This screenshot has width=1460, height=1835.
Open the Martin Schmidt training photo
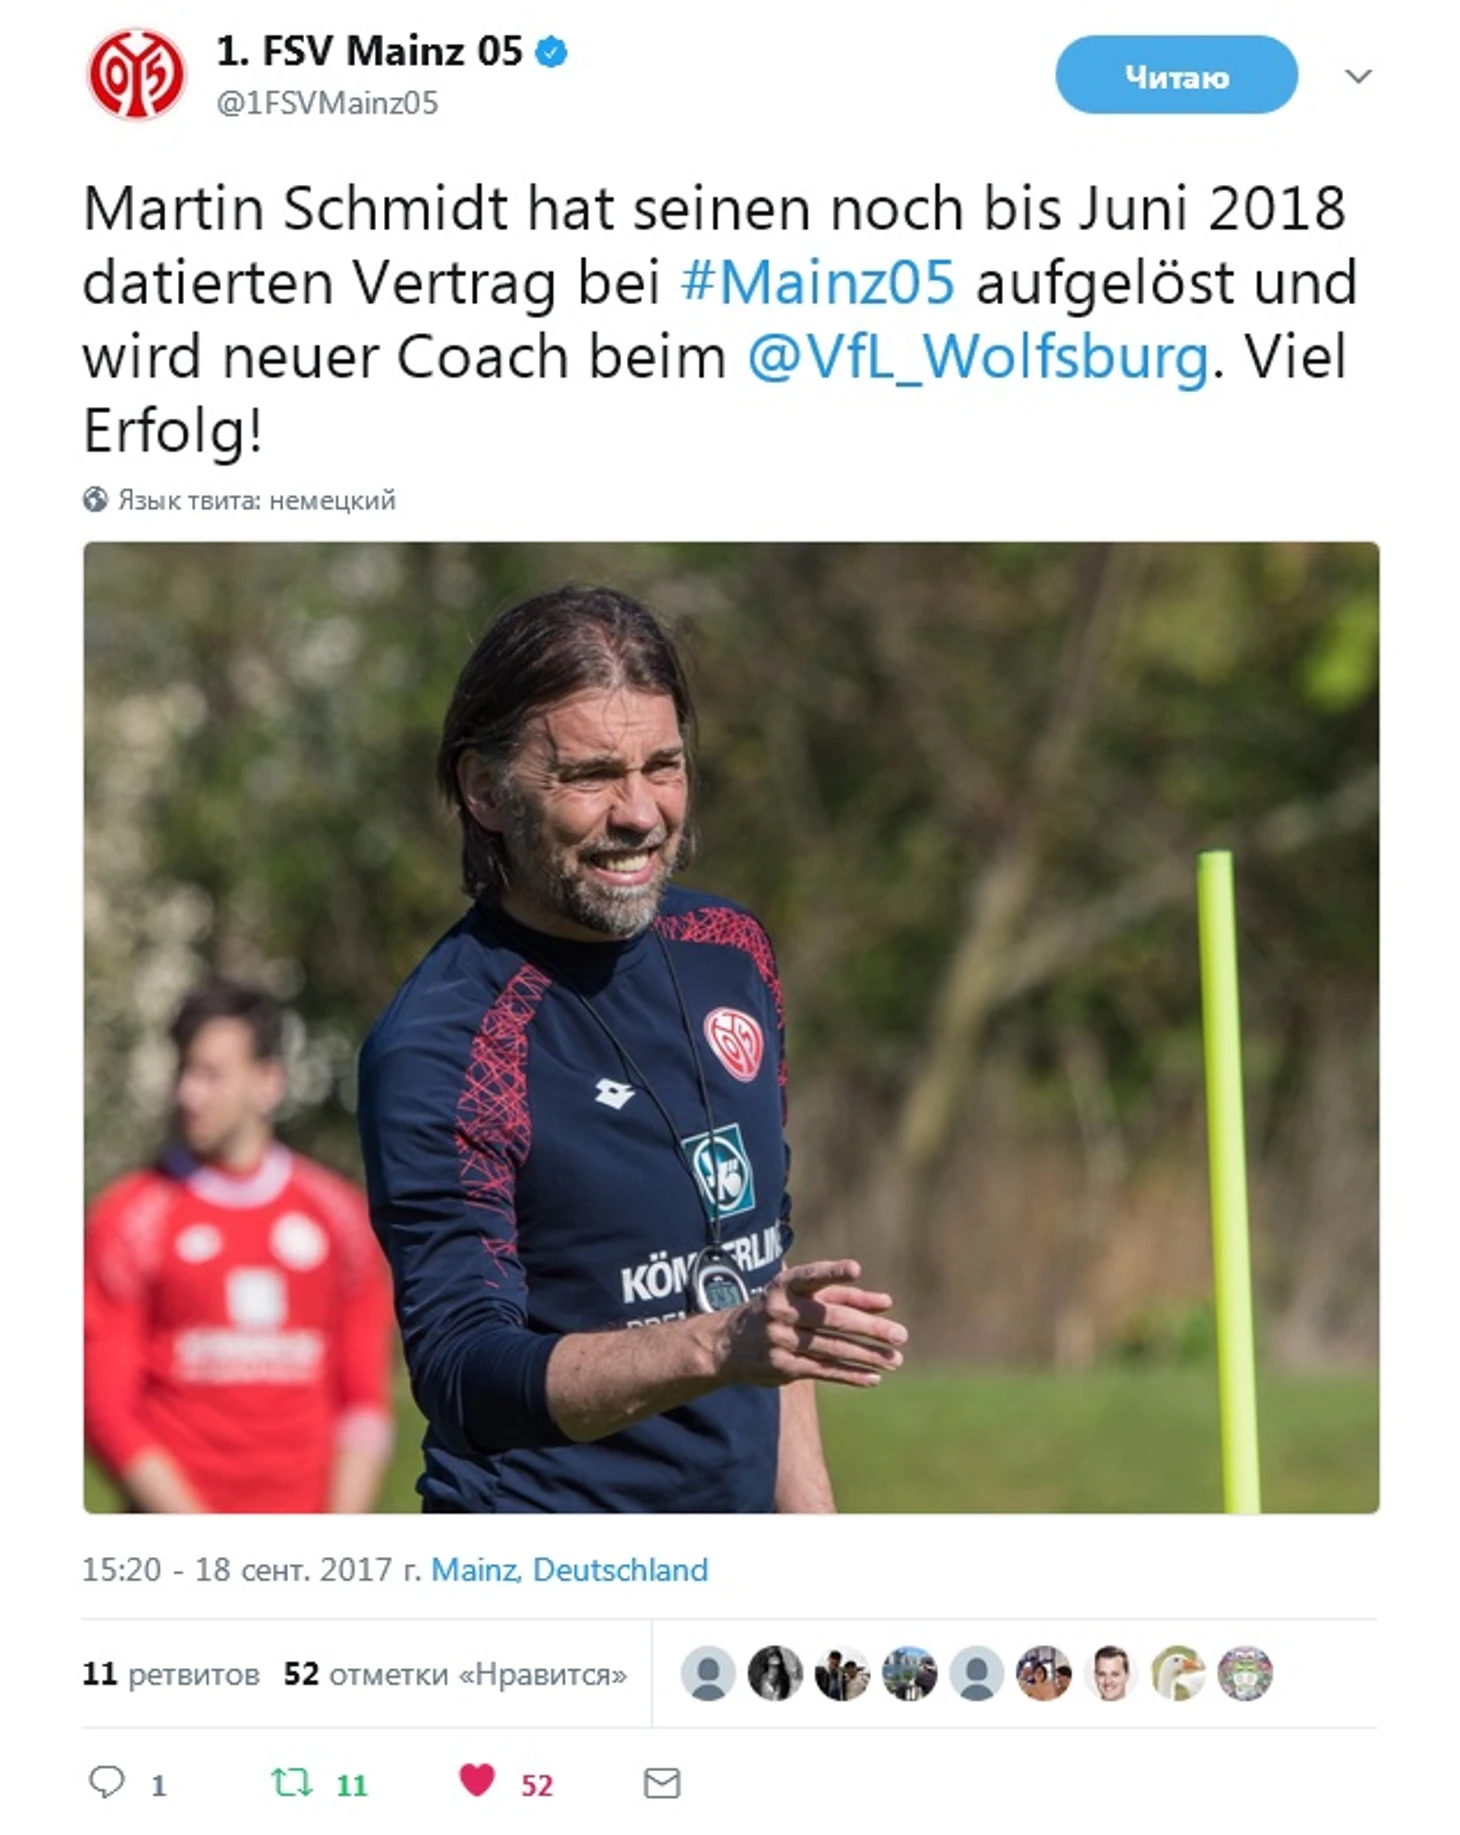tap(731, 1027)
